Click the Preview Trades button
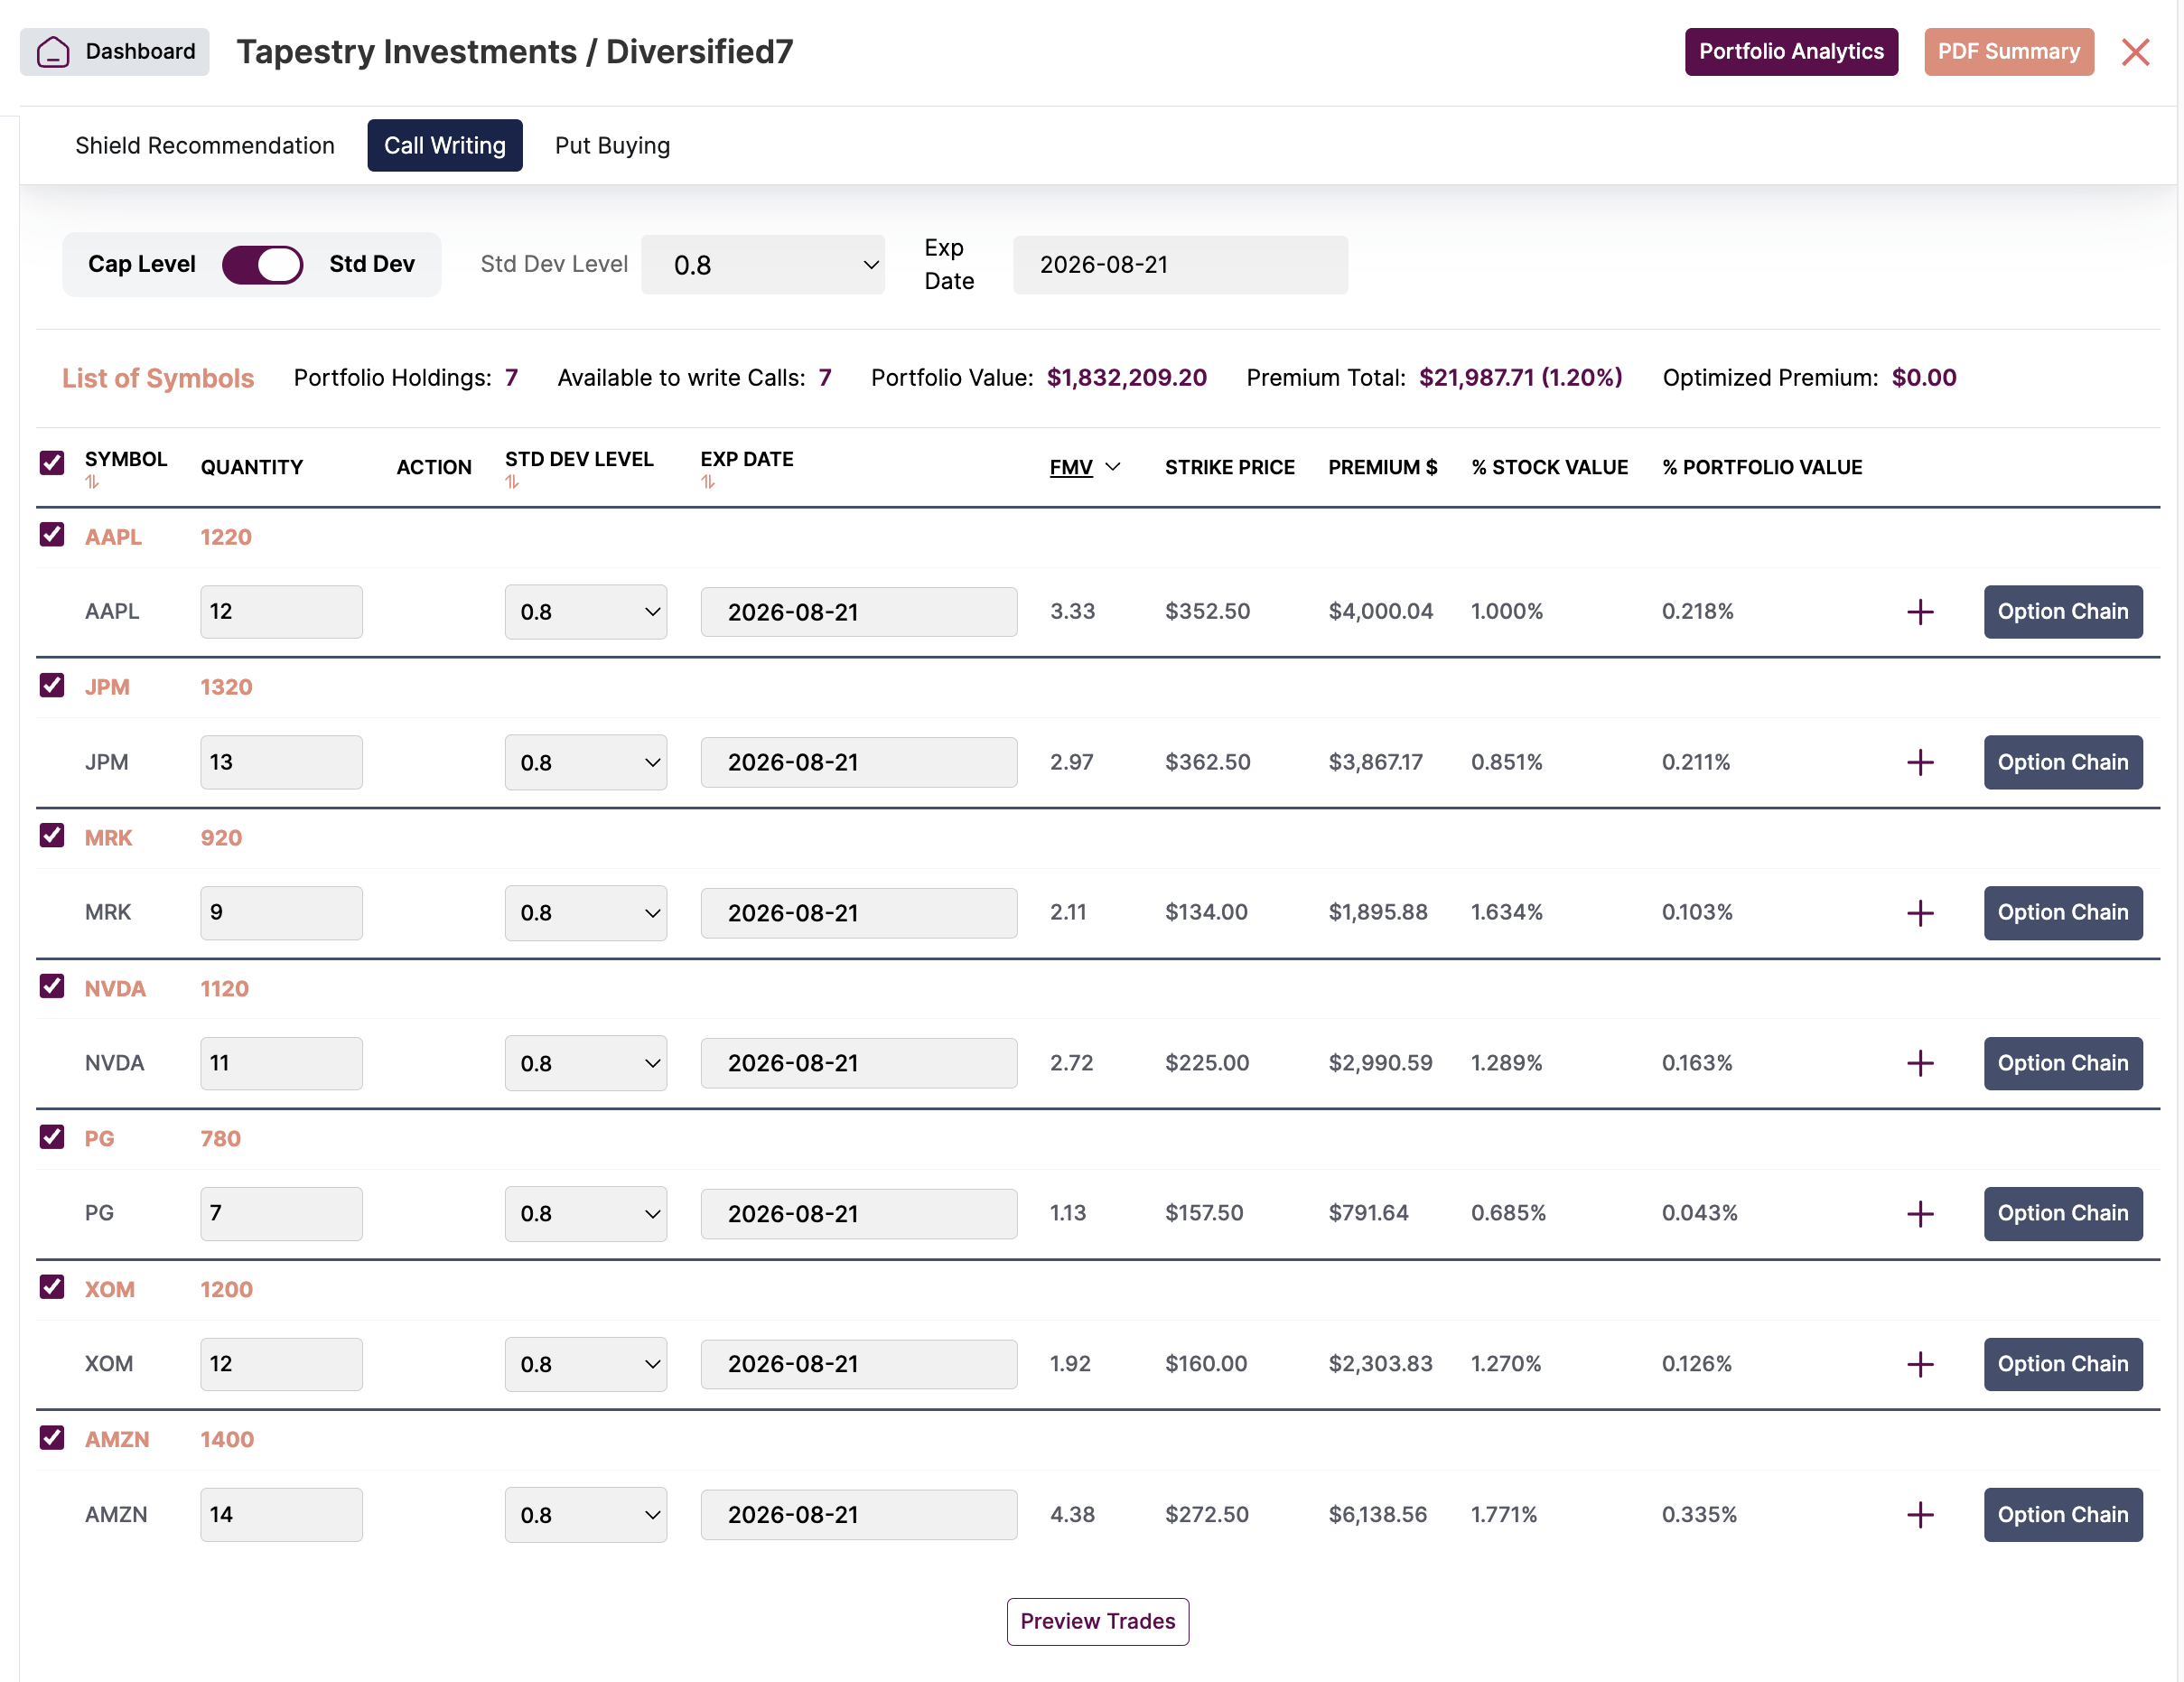The height and width of the screenshot is (1682, 2184). click(x=1097, y=1621)
